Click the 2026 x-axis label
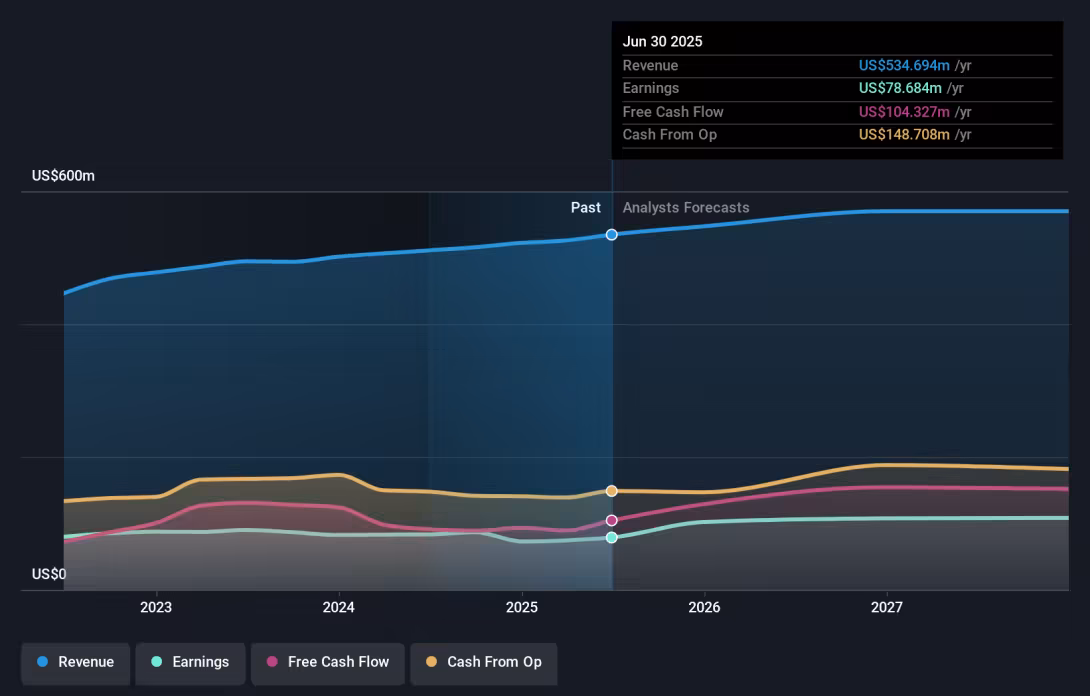Image resolution: width=1090 pixels, height=696 pixels. click(704, 607)
